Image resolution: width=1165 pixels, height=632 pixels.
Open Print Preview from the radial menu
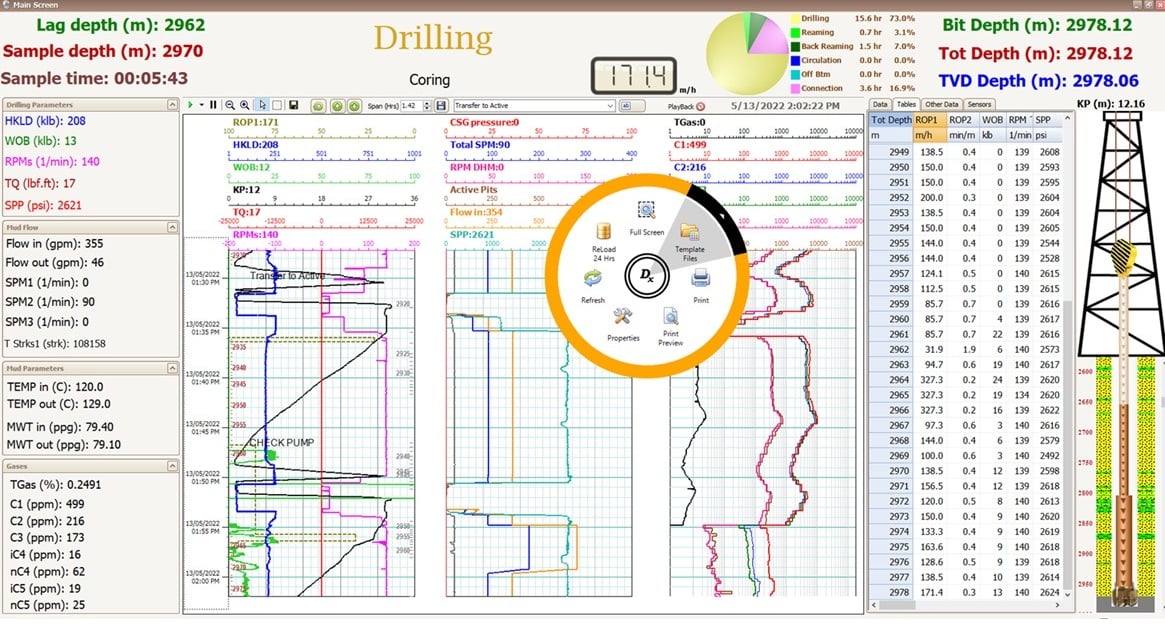tap(670, 327)
